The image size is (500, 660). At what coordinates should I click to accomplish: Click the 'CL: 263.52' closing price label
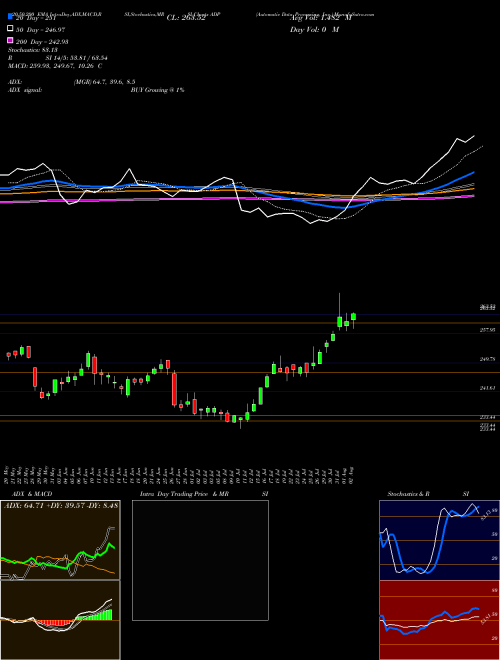pos(186,18)
